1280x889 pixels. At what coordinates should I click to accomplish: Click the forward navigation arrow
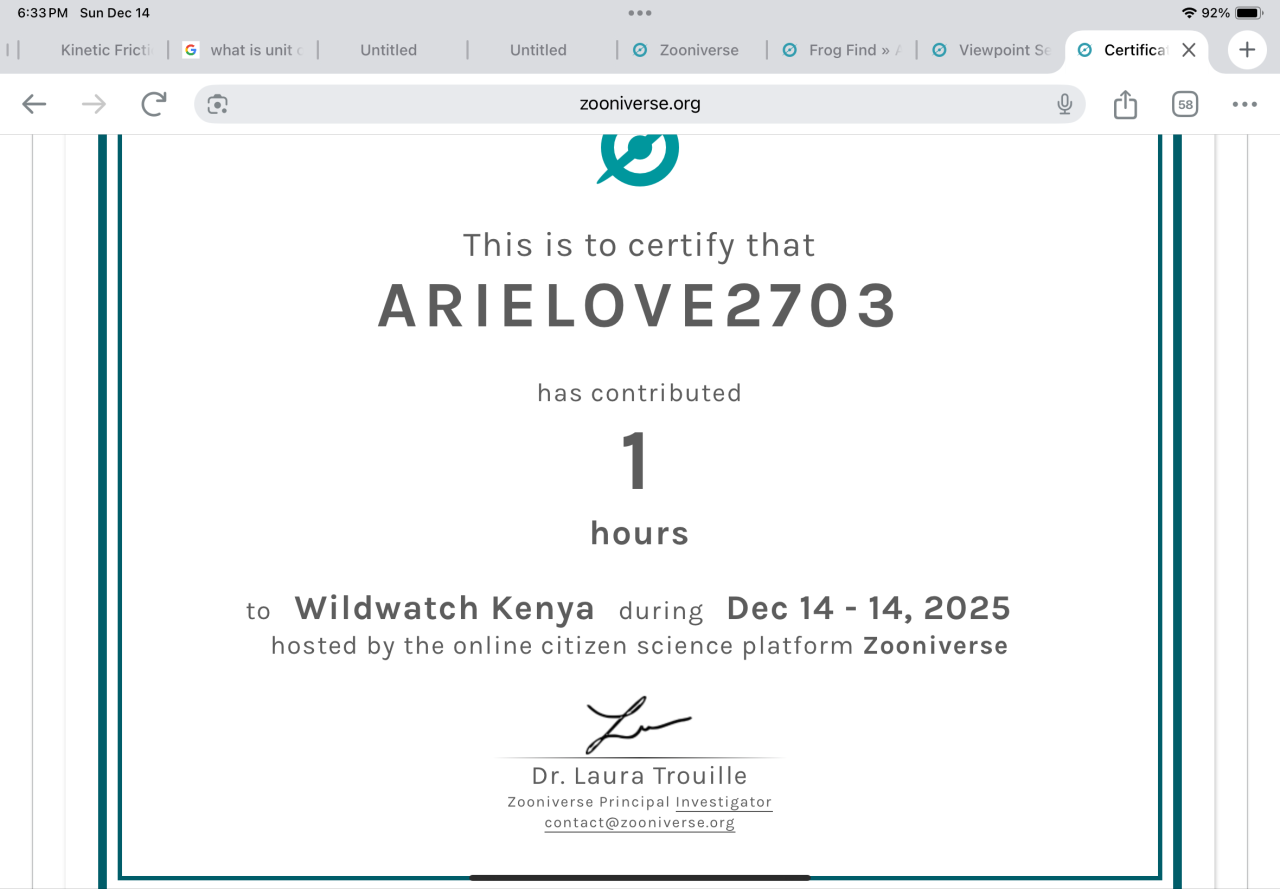click(94, 104)
